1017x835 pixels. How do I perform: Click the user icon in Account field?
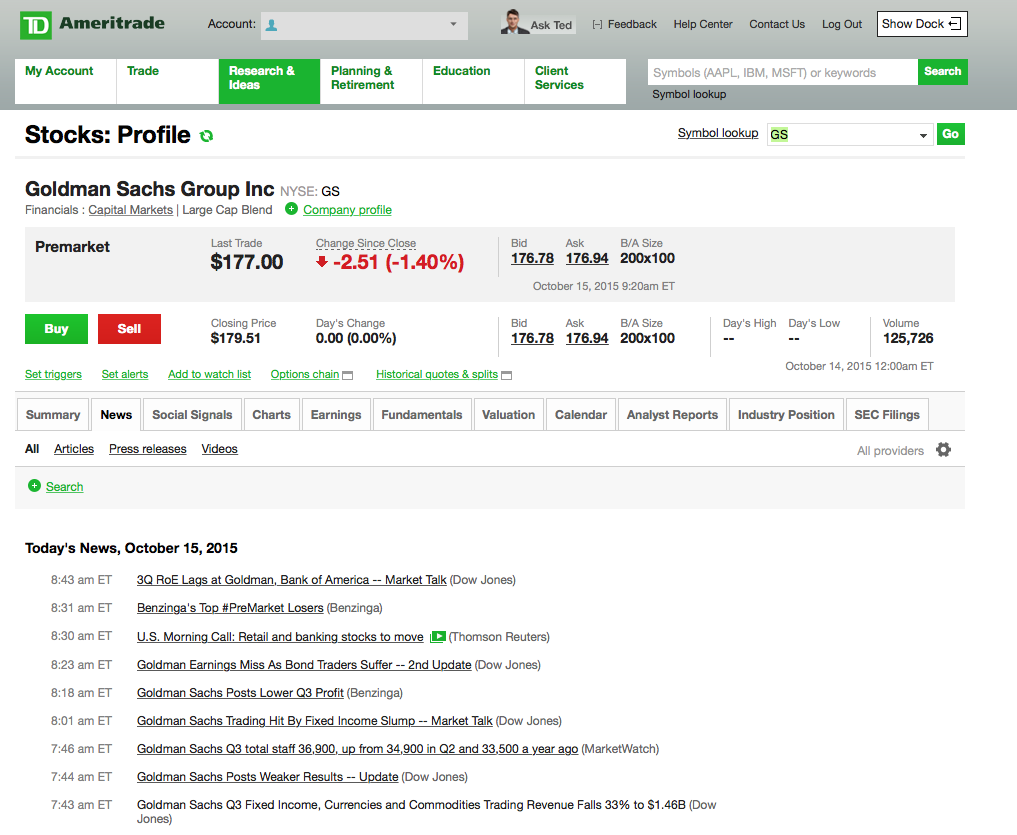(272, 25)
